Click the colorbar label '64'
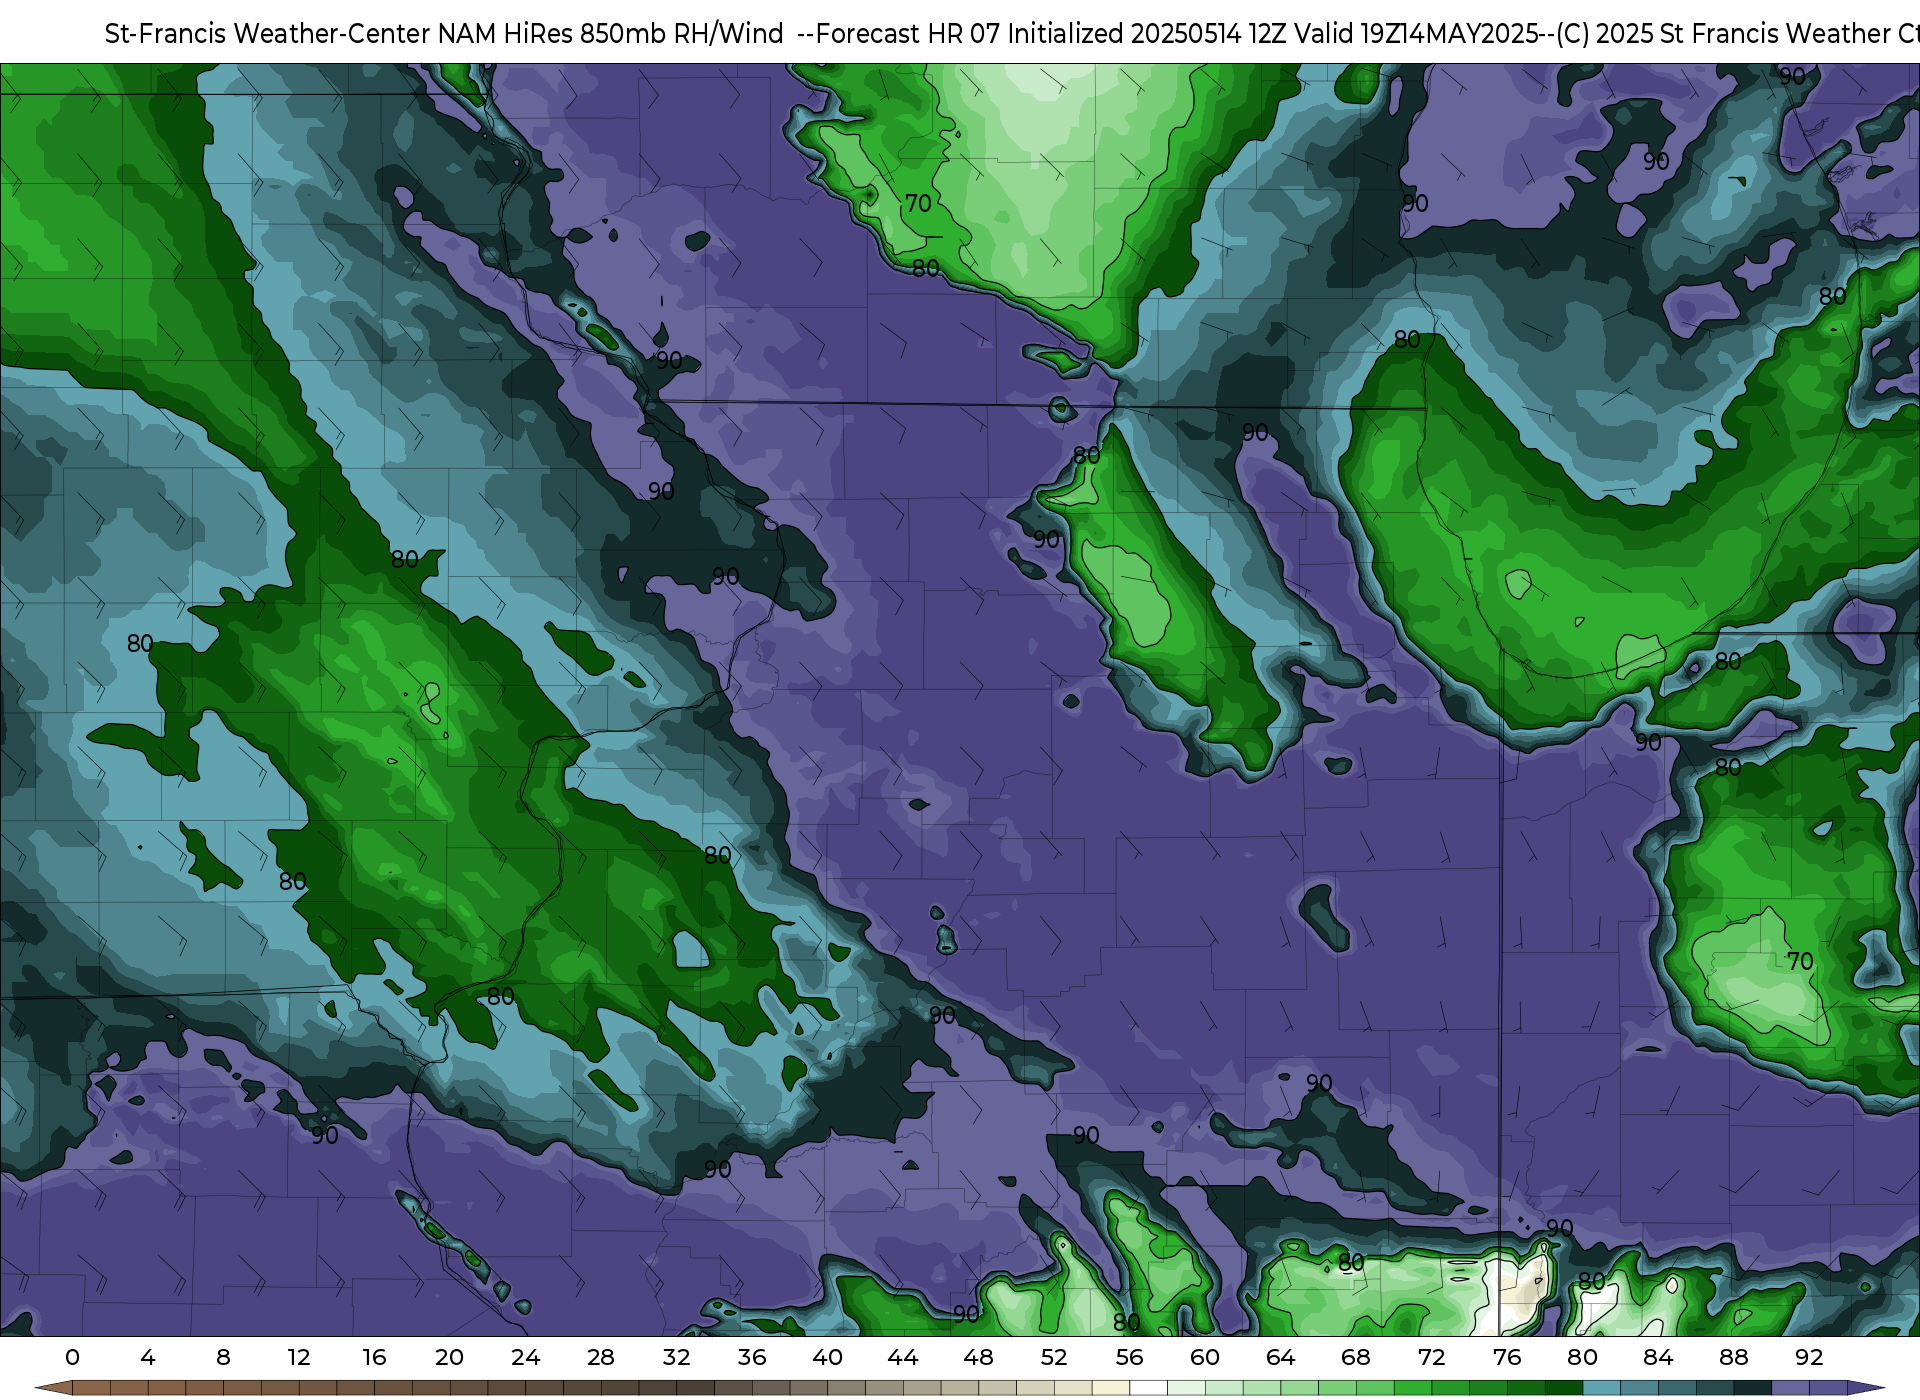The image size is (1920, 1400). click(x=1280, y=1357)
